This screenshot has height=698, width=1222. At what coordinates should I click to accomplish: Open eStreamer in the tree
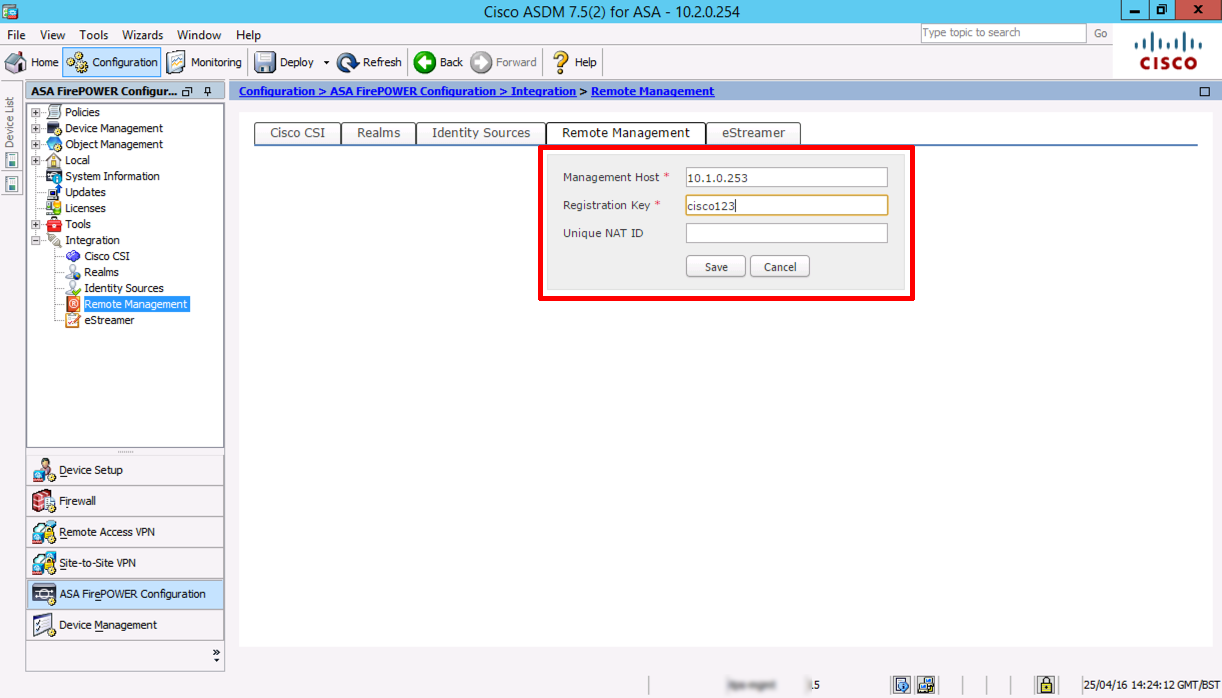point(109,320)
